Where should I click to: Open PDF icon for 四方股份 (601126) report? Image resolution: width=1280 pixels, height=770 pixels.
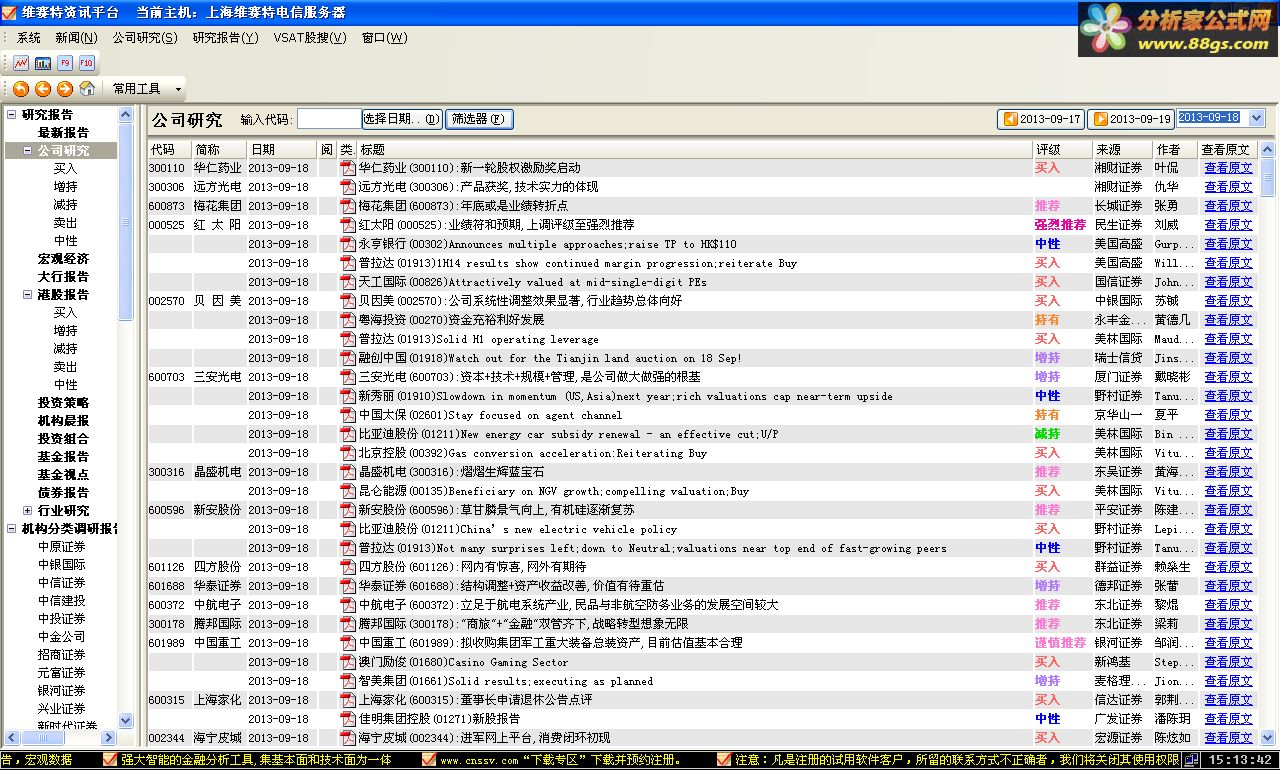[348, 567]
